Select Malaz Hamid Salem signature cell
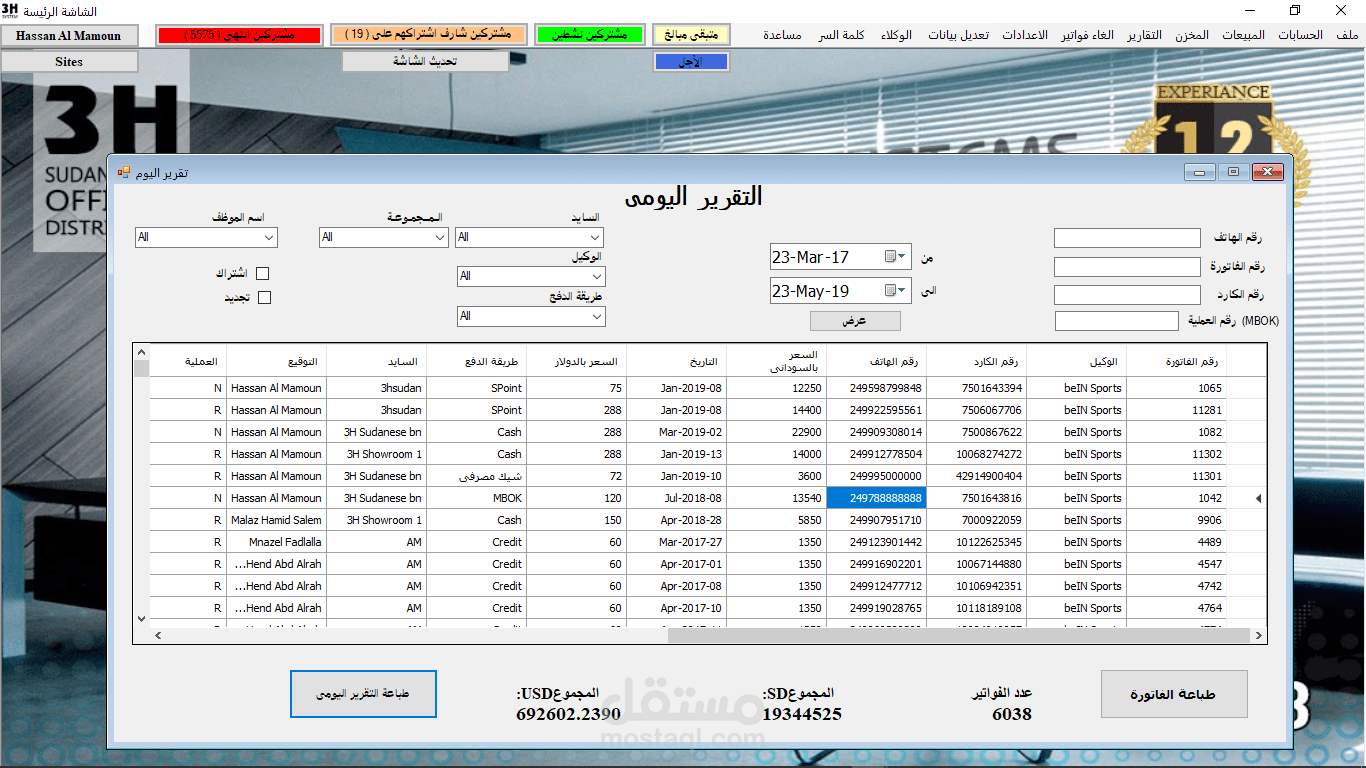 pyautogui.click(x=276, y=520)
